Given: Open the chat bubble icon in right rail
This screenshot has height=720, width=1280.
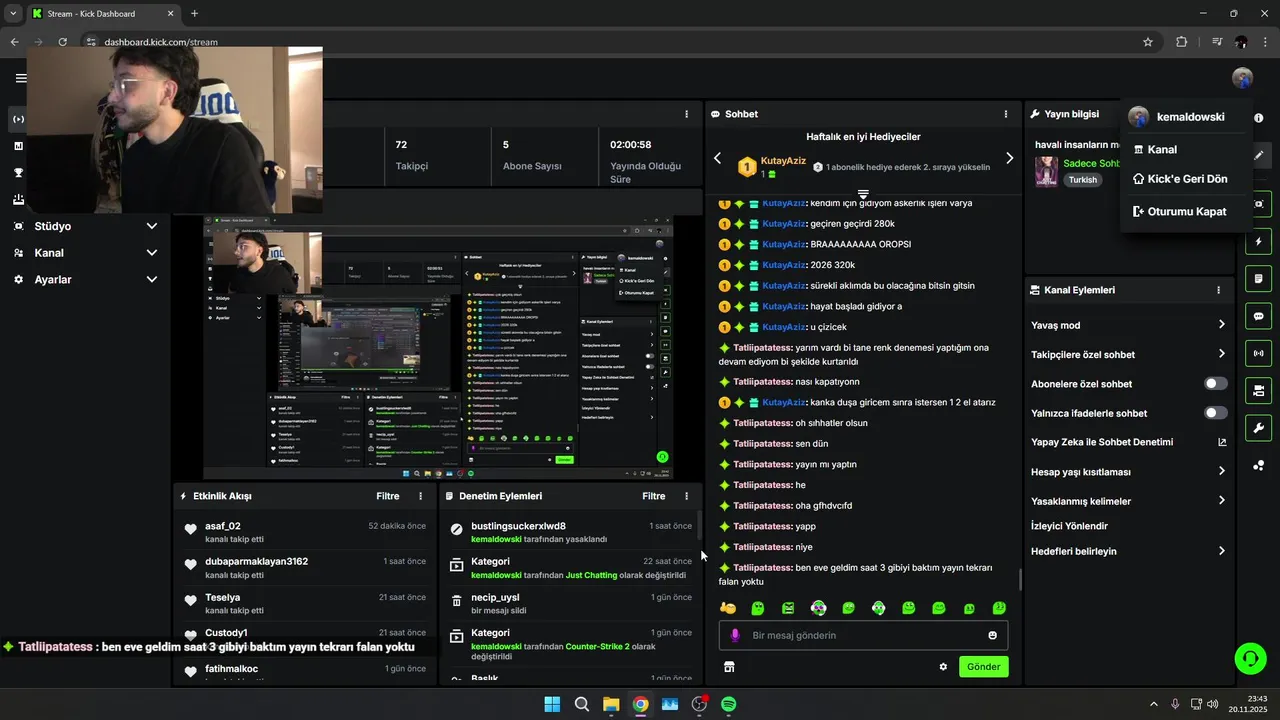Looking at the screenshot, I should (x=1259, y=316).
